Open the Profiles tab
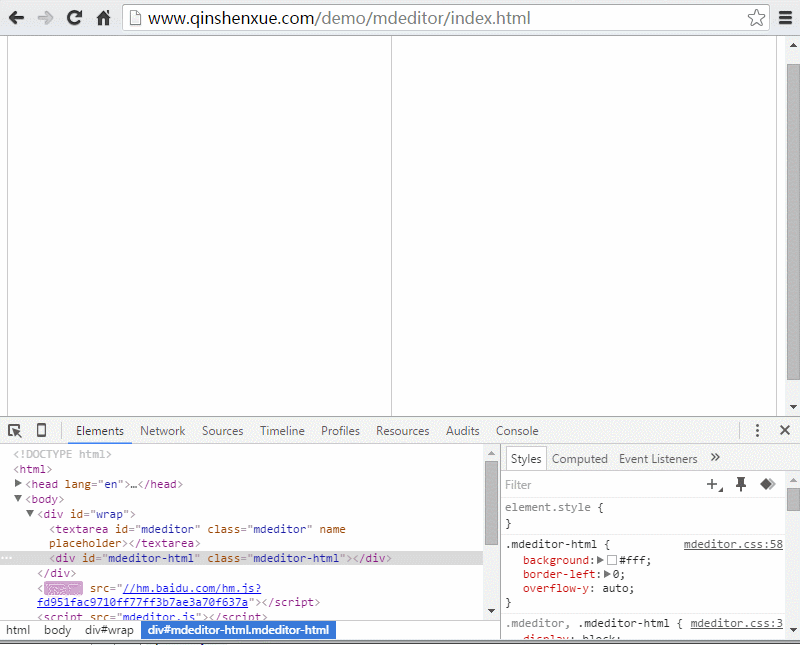The width and height of the screenshot is (800, 645). coord(340,431)
